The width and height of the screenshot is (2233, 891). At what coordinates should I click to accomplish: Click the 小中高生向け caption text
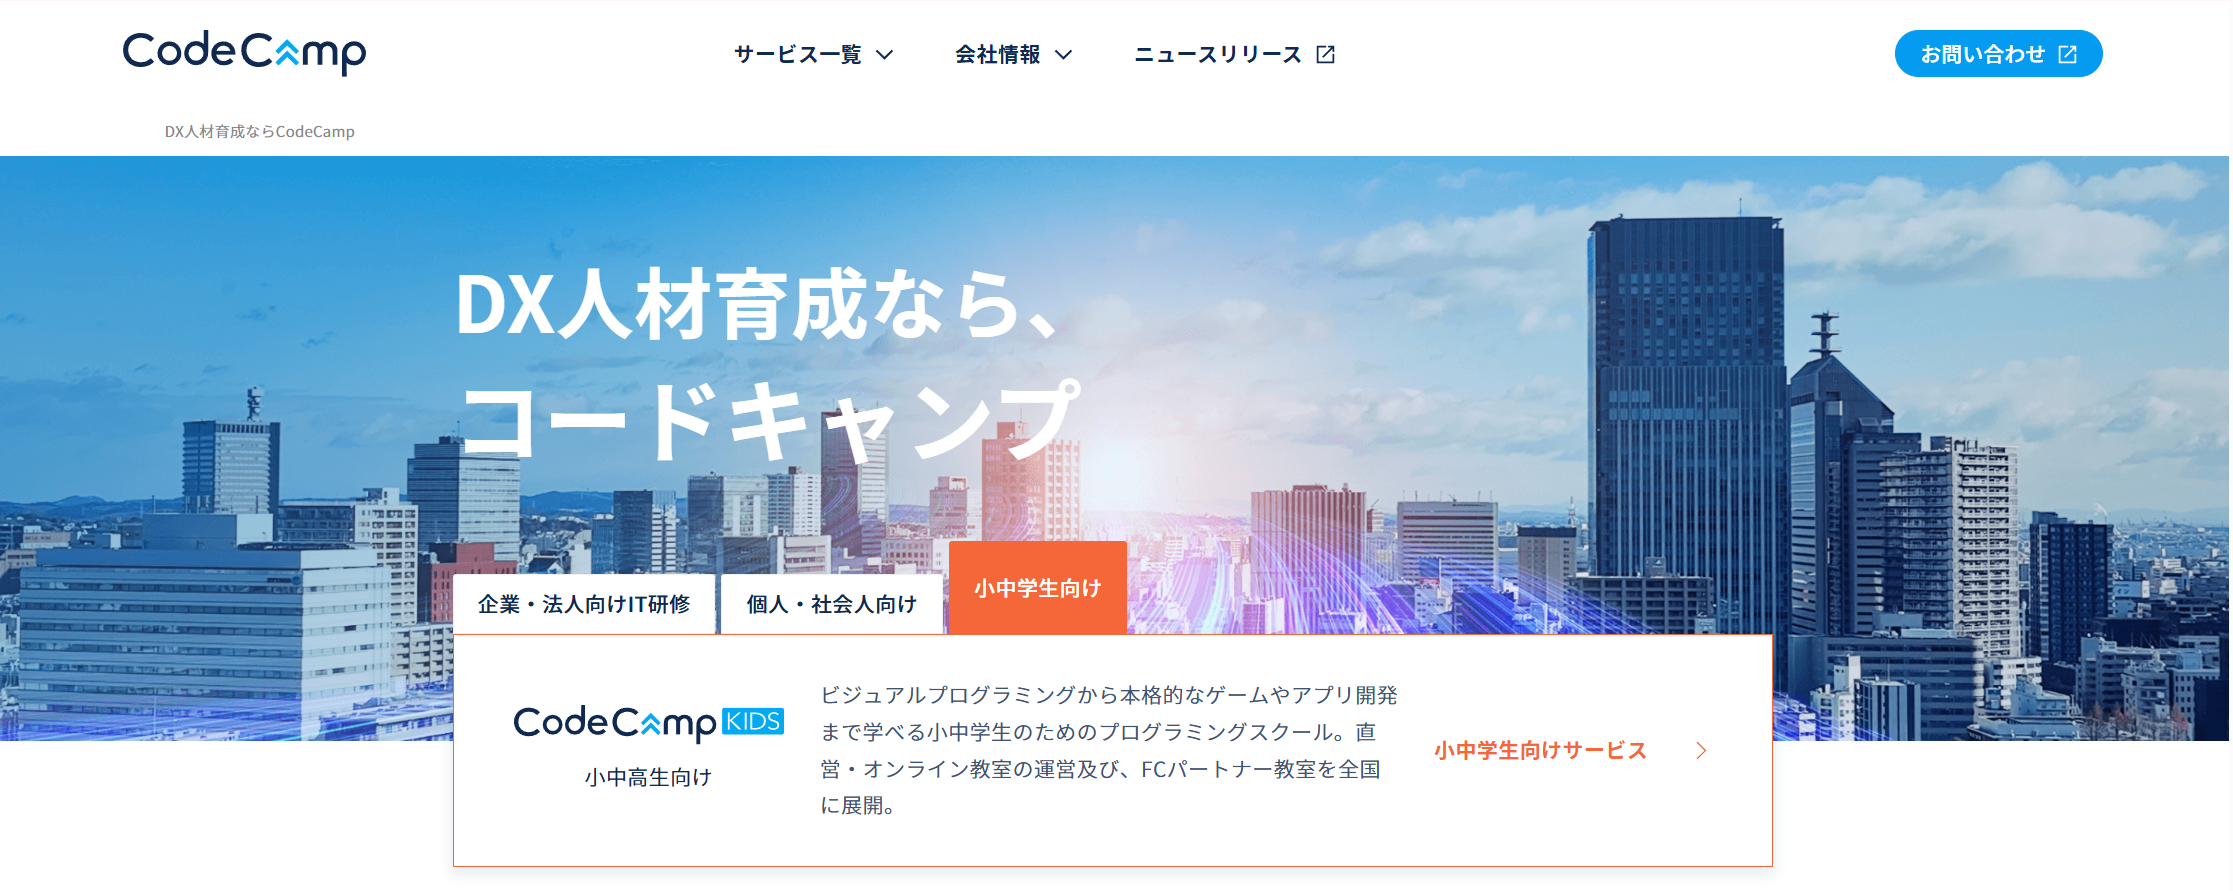coord(648,777)
